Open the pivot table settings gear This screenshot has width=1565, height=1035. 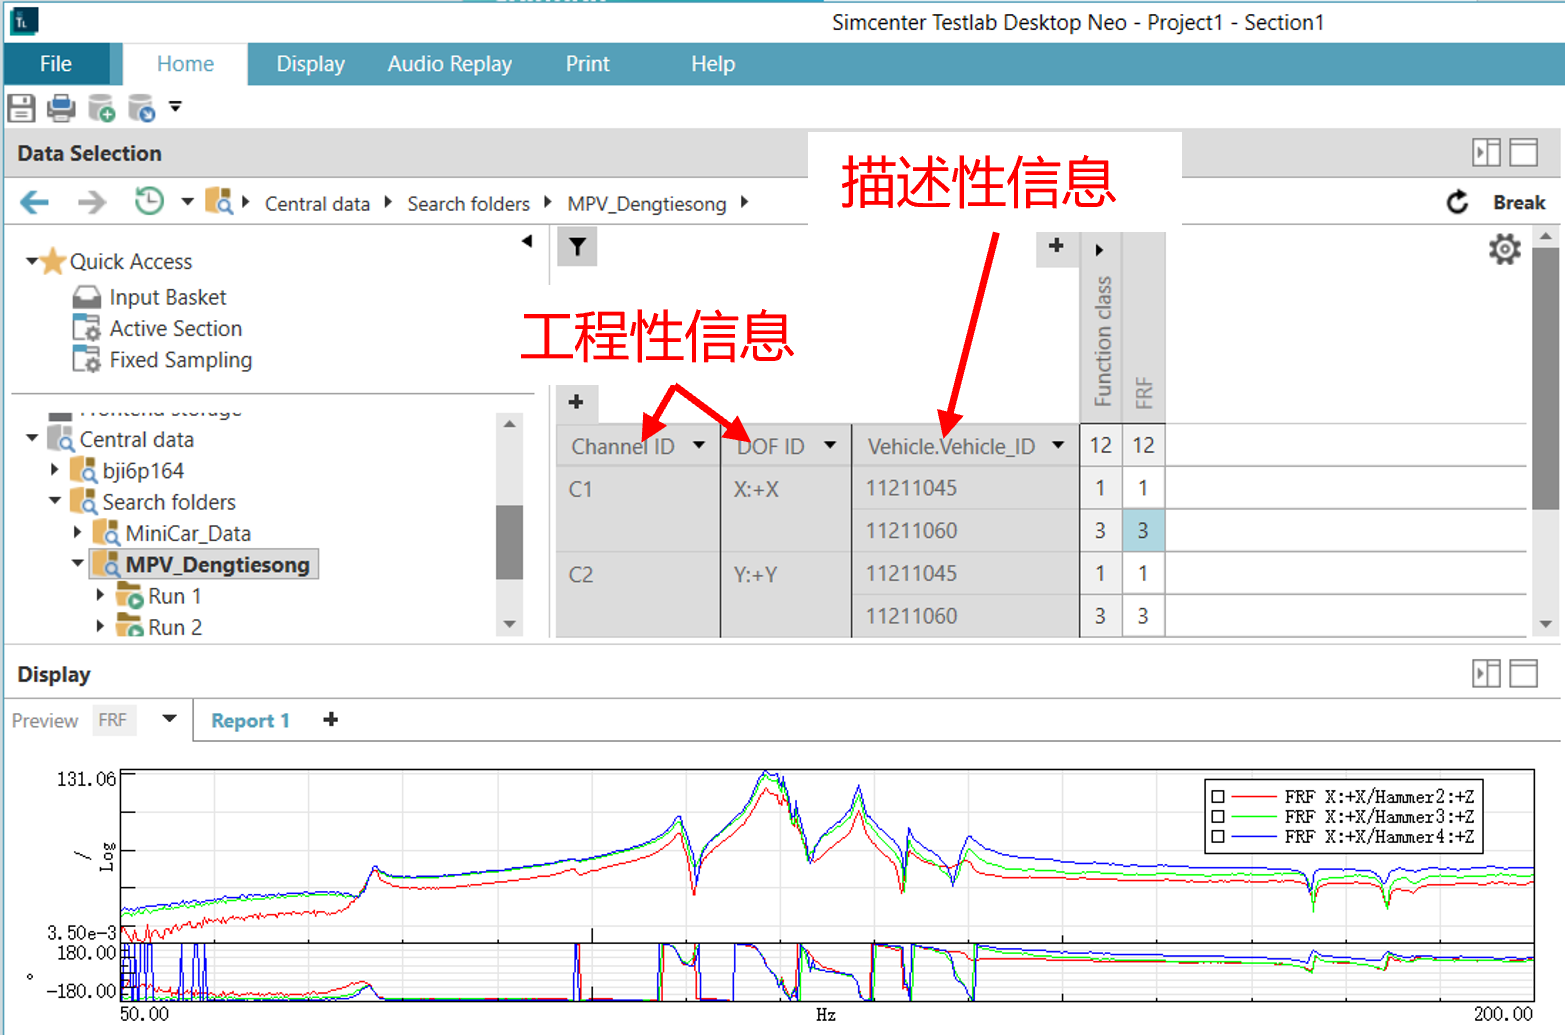click(1504, 249)
